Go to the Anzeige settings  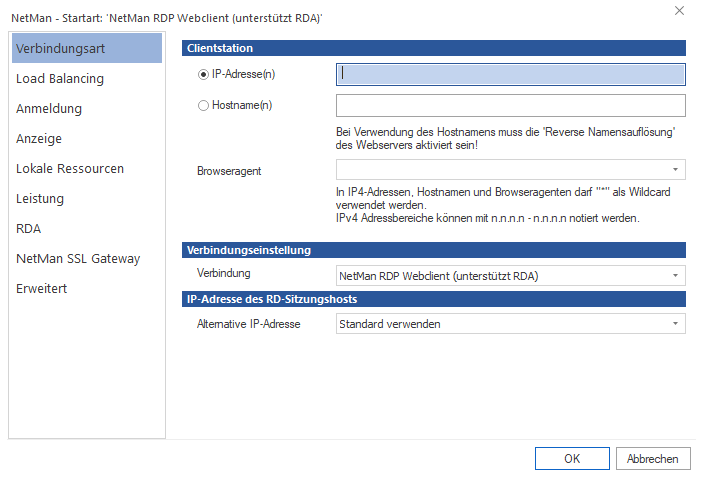pyautogui.click(x=39, y=139)
